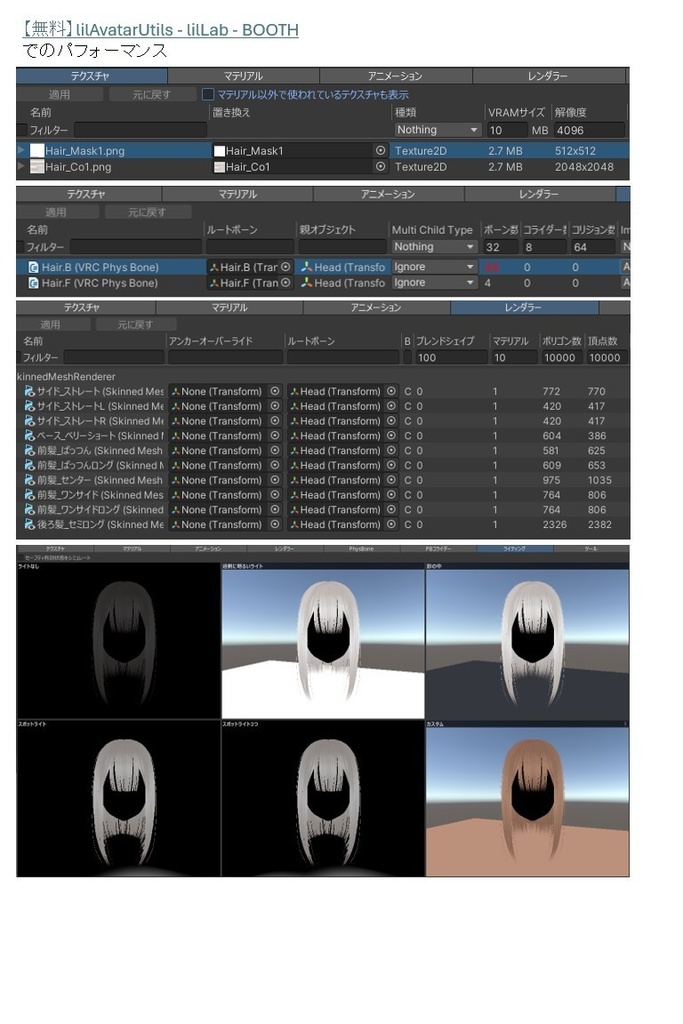The height and width of the screenshot is (1024, 683).
Task: Toggle the フィルター checkbox in the texture list panel
Action: [22, 130]
